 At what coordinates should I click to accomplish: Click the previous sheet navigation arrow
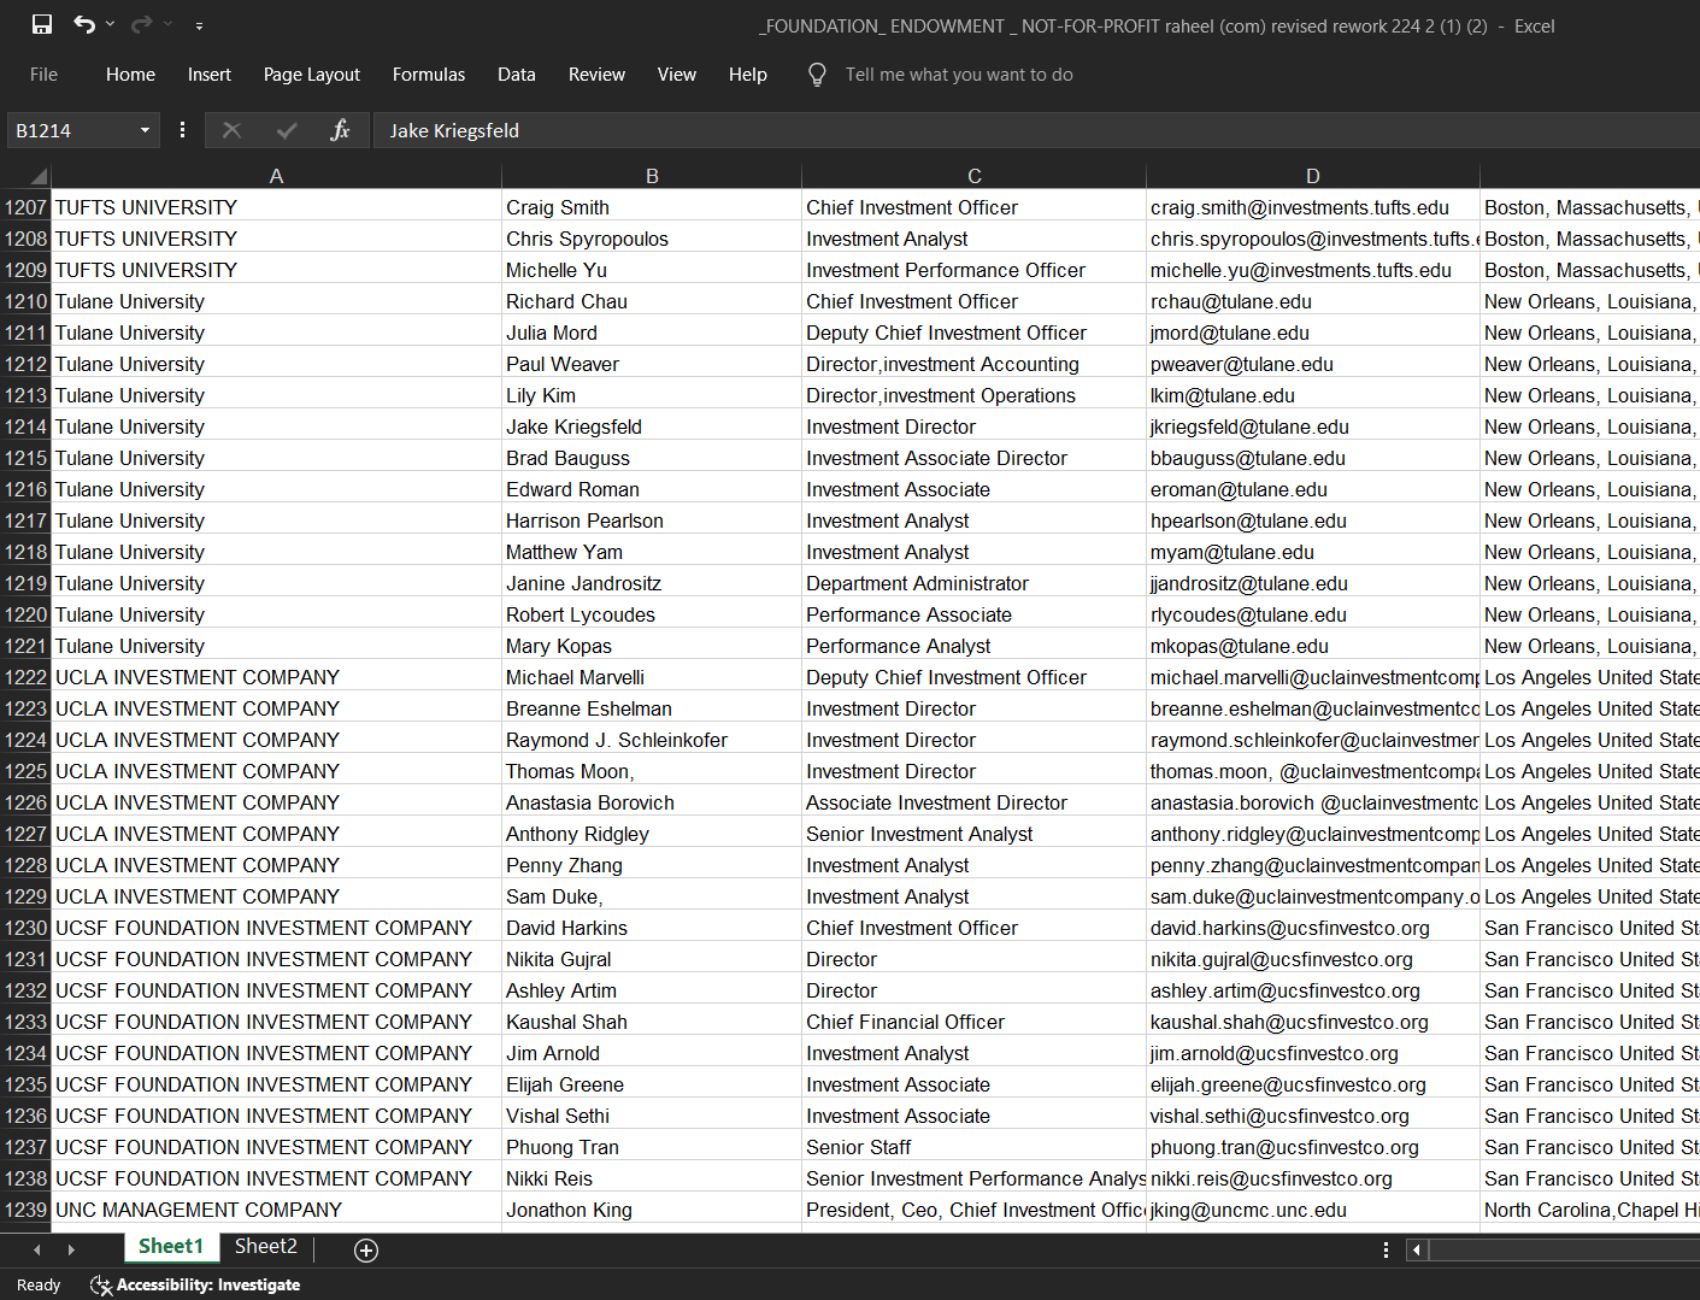tap(37, 1250)
